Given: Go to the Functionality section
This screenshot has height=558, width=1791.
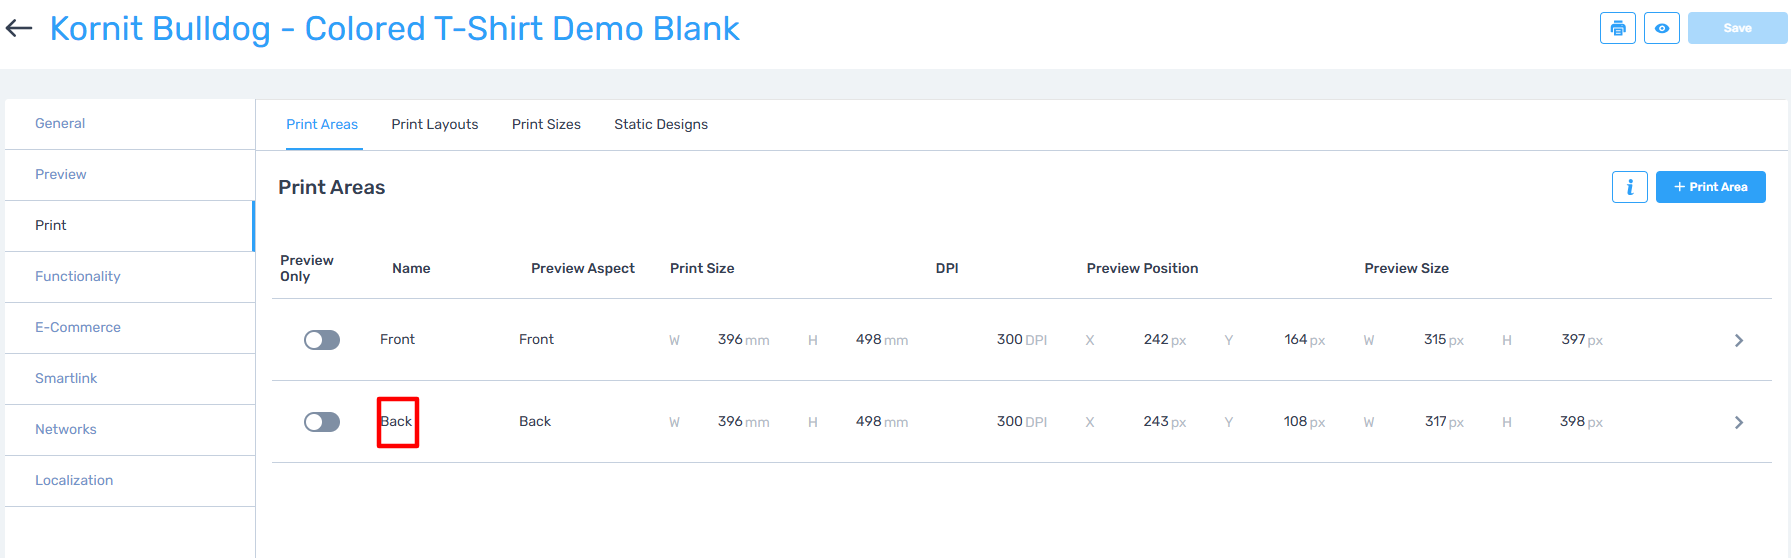Looking at the screenshot, I should click(77, 277).
